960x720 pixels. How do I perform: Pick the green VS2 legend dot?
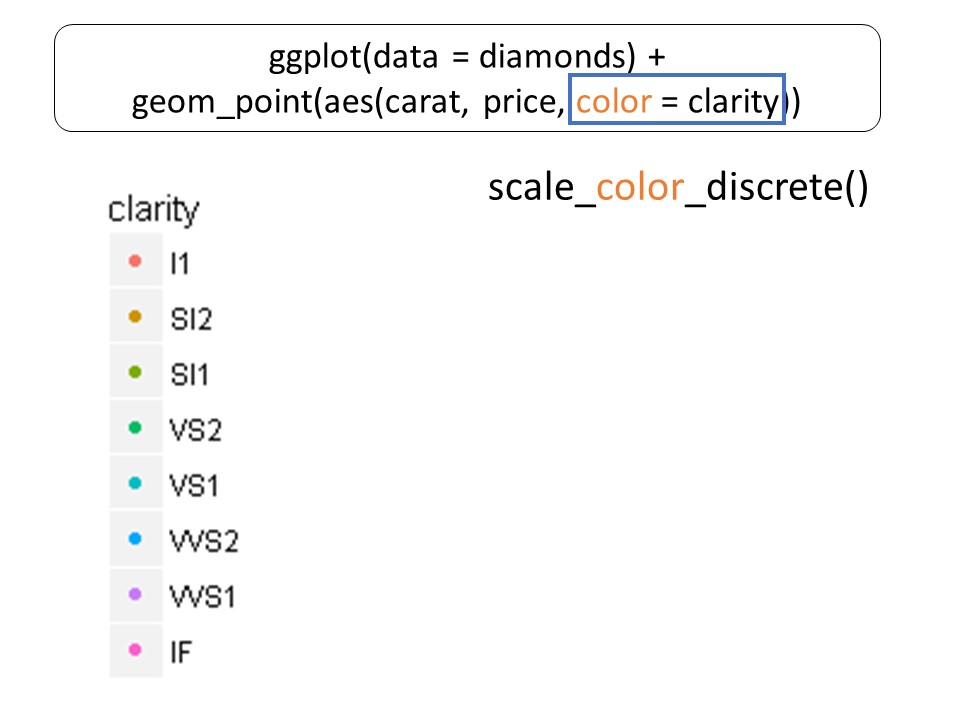136,430
